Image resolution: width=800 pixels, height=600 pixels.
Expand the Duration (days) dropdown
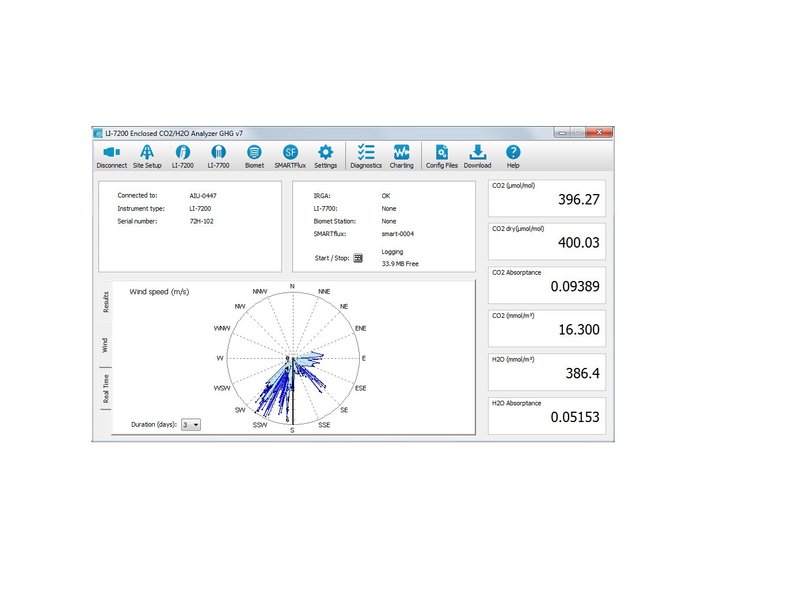coord(190,424)
